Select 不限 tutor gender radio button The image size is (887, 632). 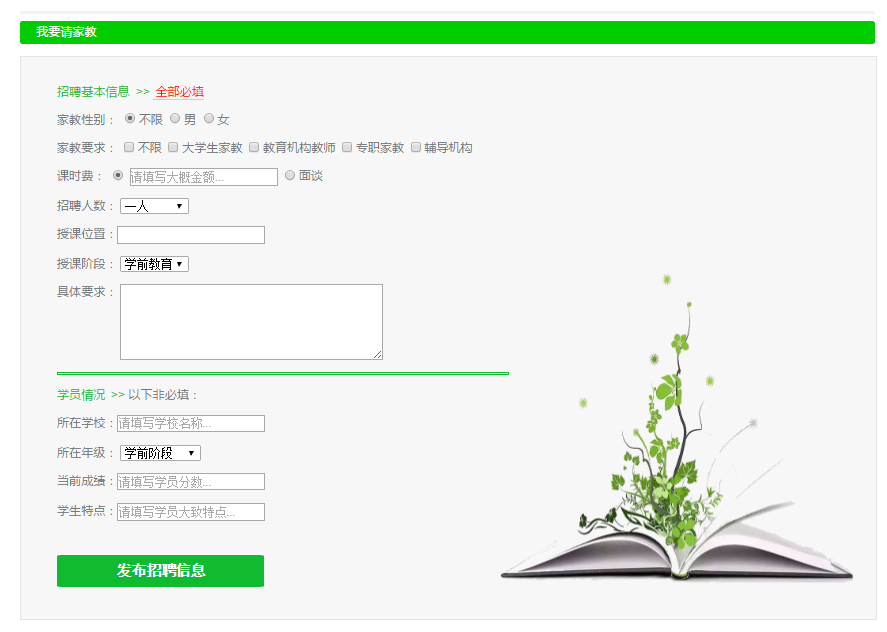coord(130,118)
